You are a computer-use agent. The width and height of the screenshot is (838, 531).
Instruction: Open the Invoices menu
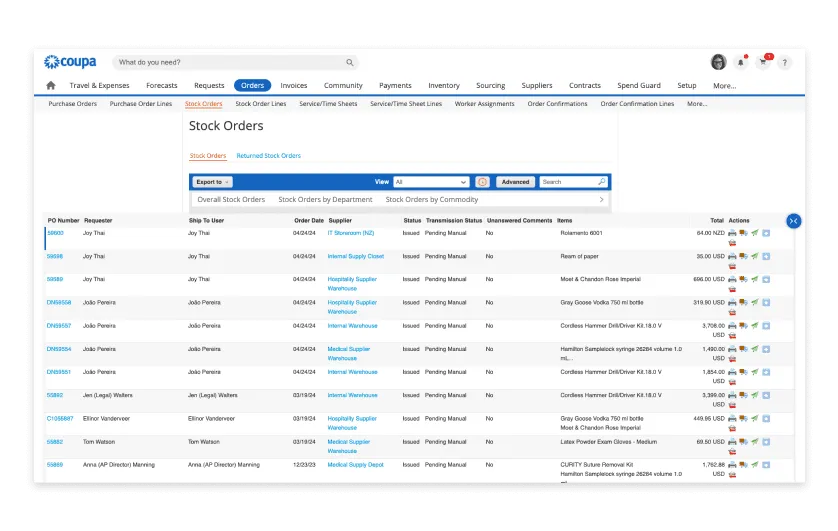(294, 86)
